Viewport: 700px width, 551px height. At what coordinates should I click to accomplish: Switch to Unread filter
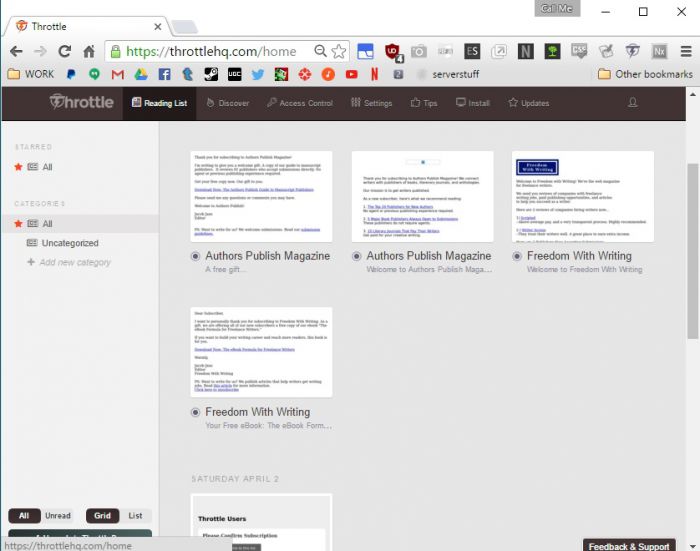coord(58,516)
